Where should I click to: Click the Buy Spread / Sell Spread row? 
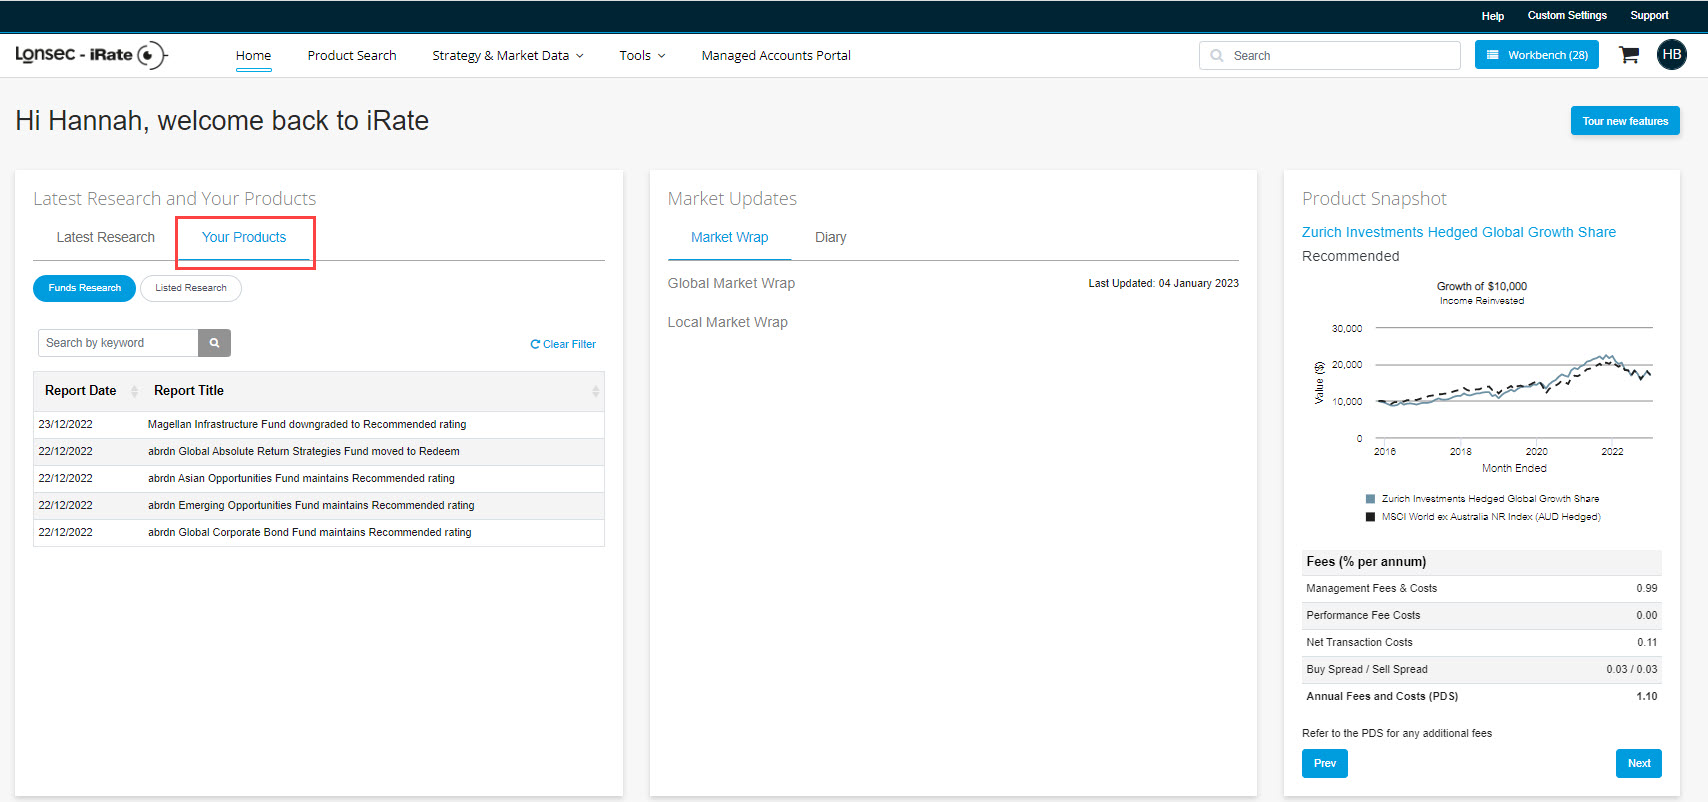tap(1482, 669)
